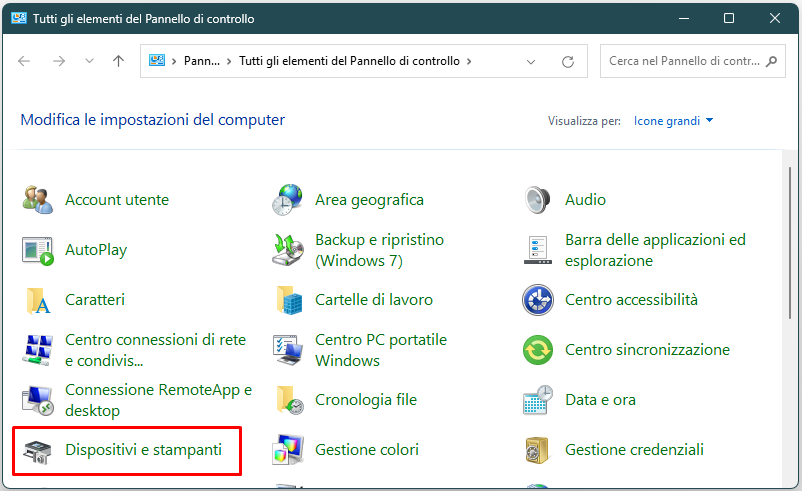Refresh the Control Panel view
The image size is (802, 491).
[x=568, y=61]
